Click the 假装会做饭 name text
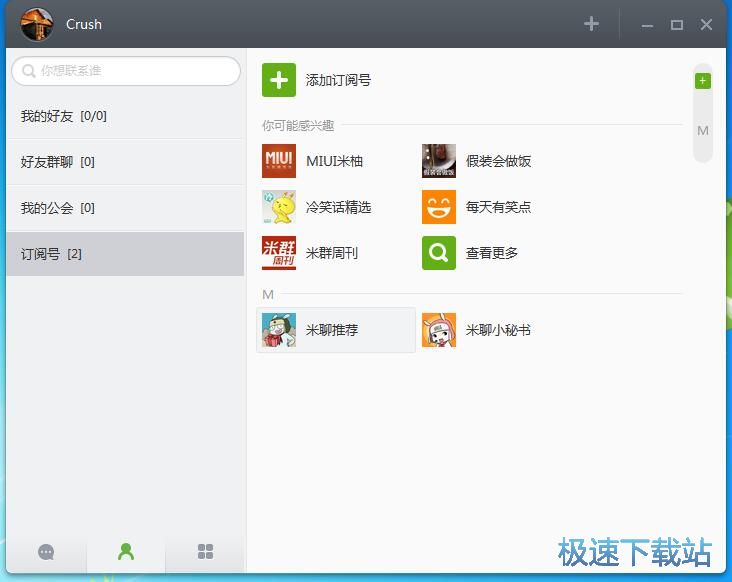732x582 pixels. [498, 161]
